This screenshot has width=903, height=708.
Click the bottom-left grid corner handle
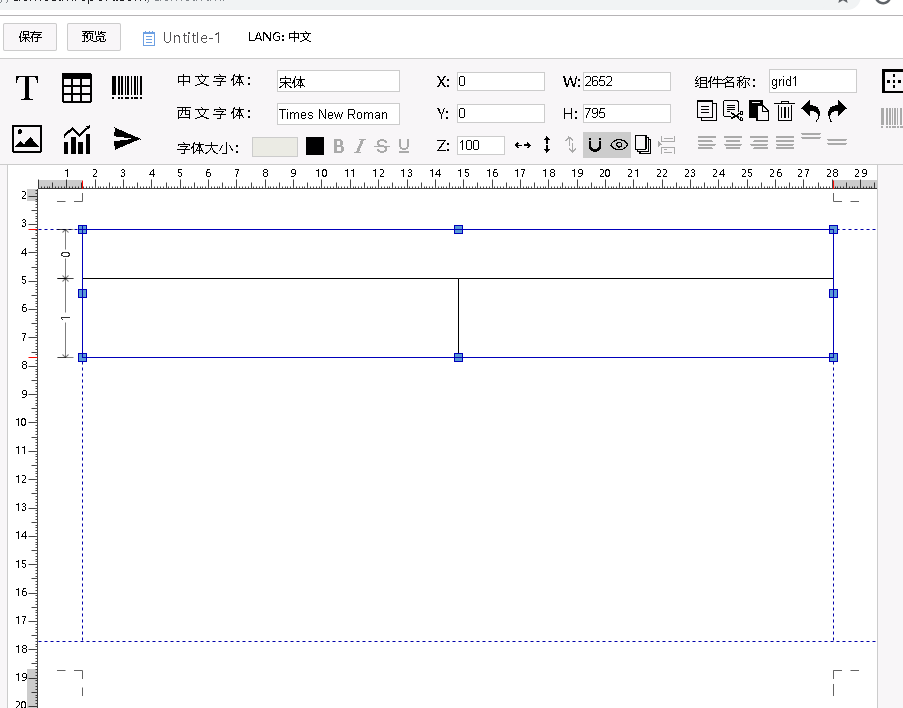point(82,358)
